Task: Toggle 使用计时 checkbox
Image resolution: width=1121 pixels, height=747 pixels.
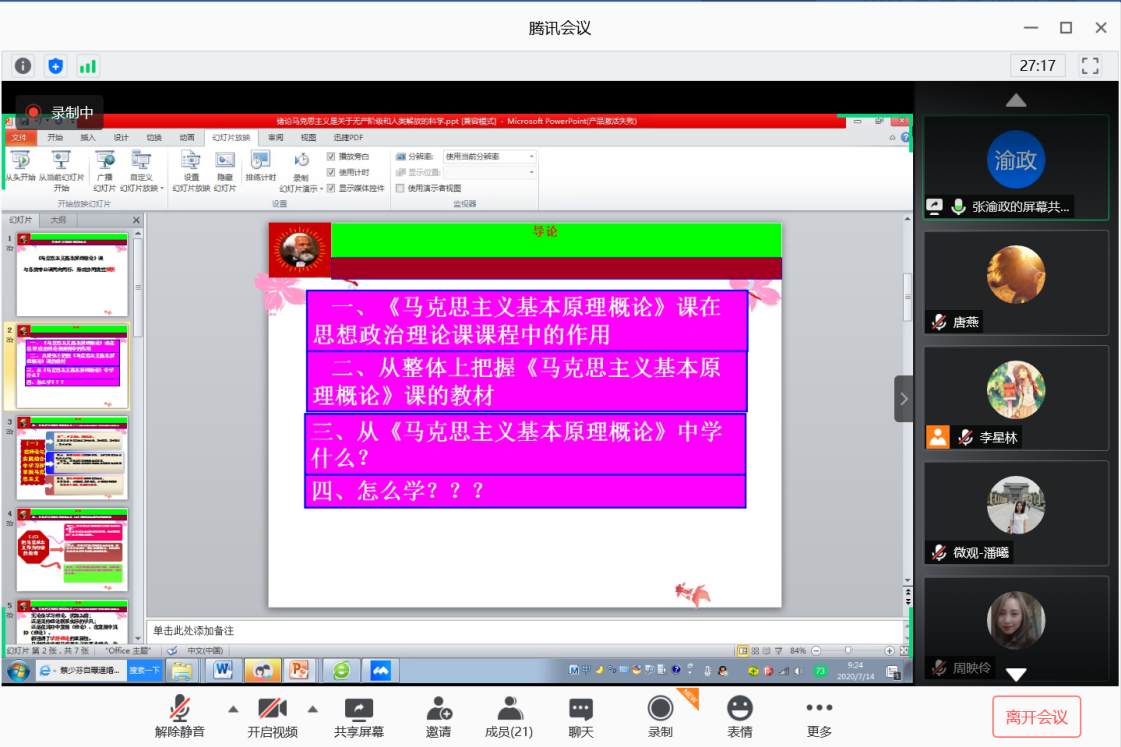Action: [331, 172]
